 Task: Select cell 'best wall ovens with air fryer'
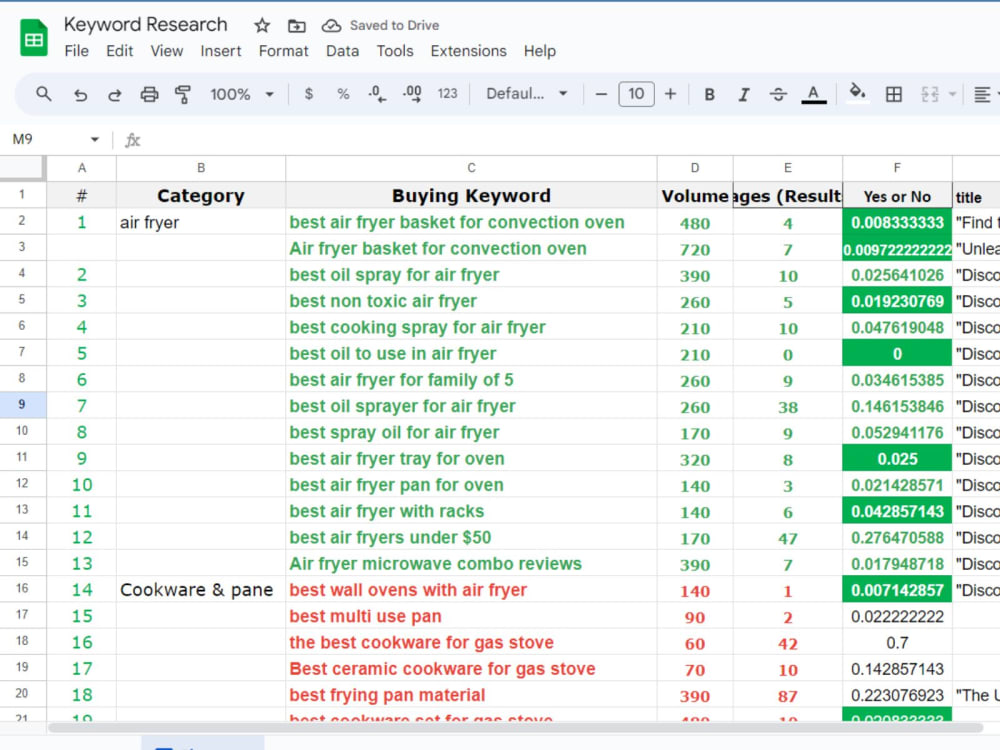click(471, 589)
